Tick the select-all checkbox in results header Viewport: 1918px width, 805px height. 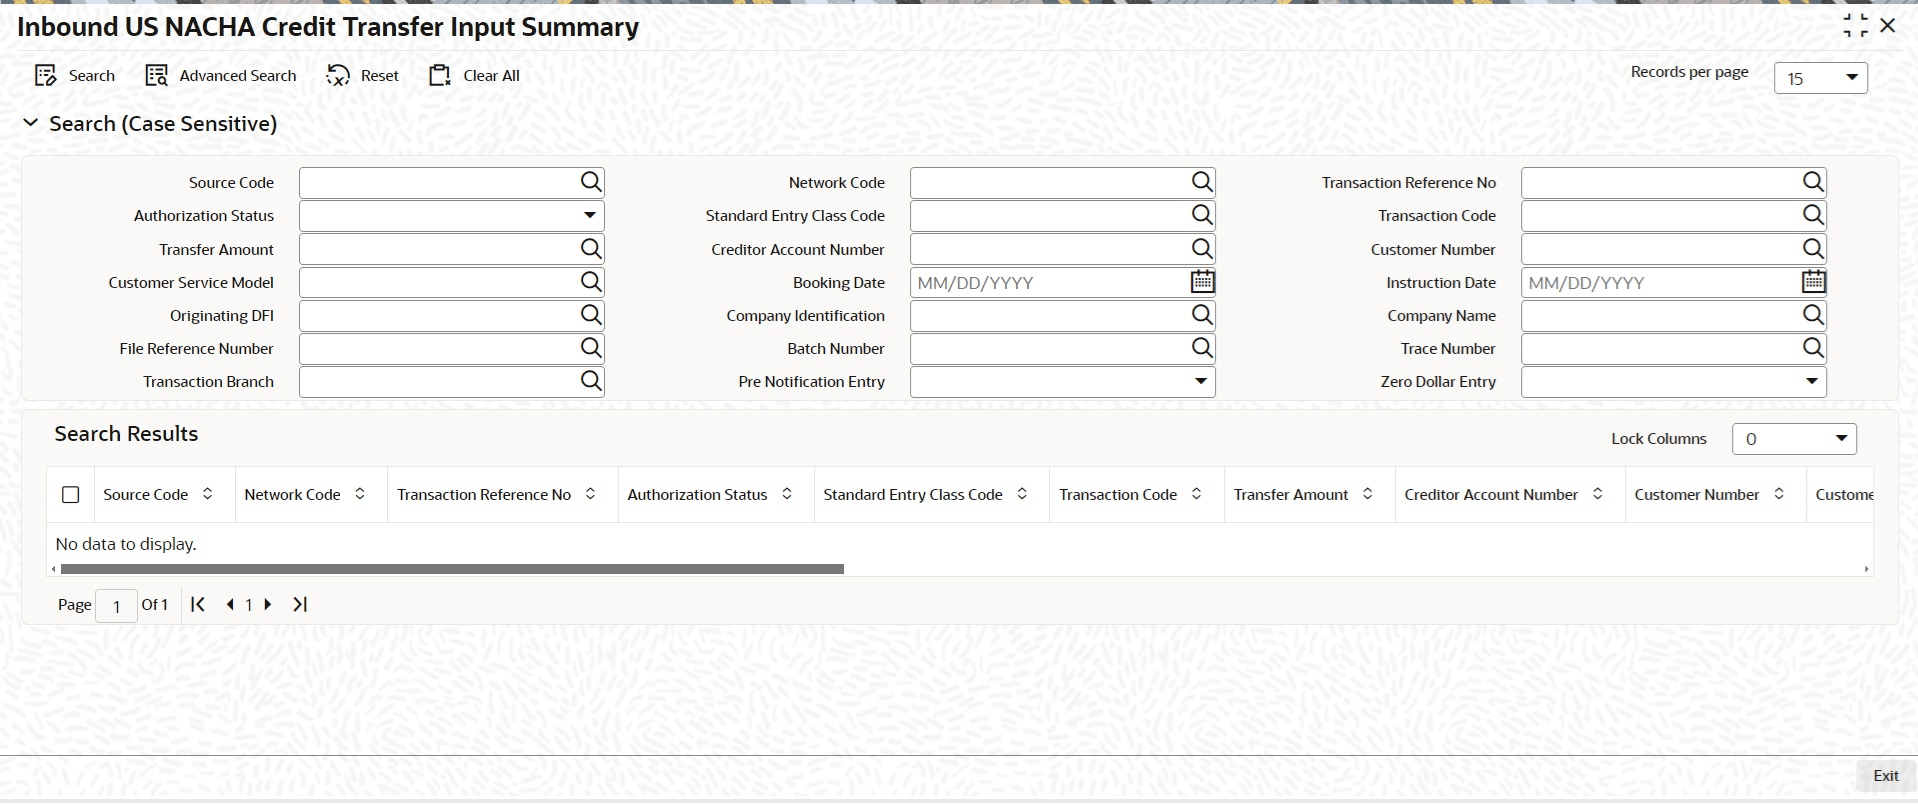pos(70,494)
